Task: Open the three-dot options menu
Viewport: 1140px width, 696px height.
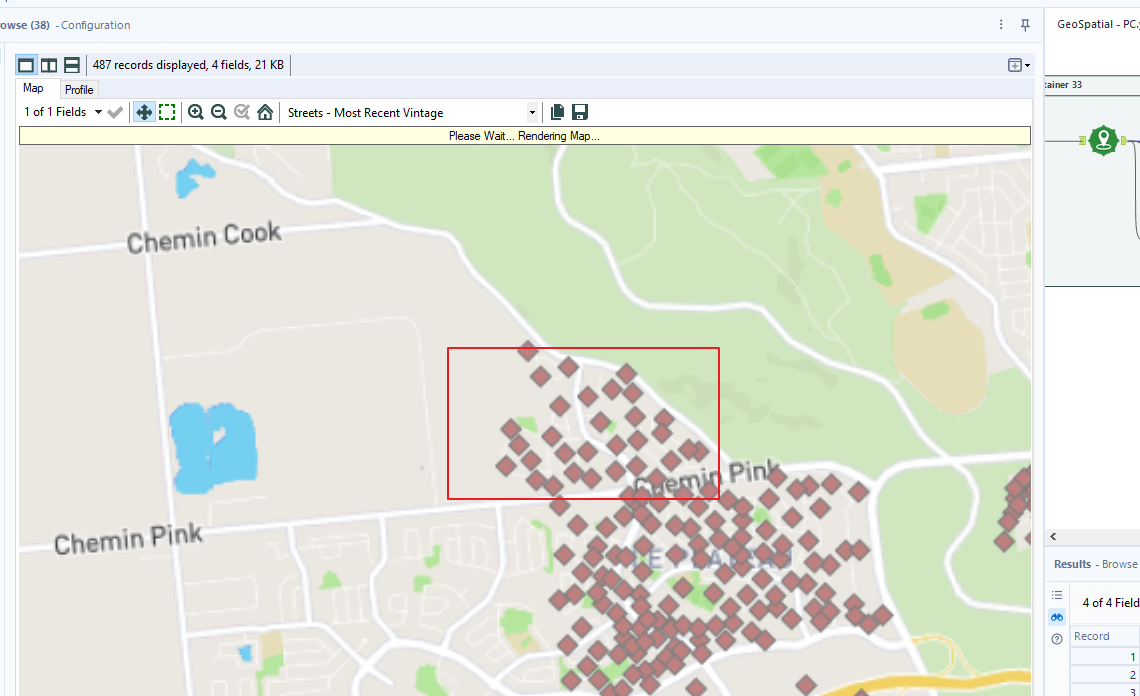Action: point(1001,24)
